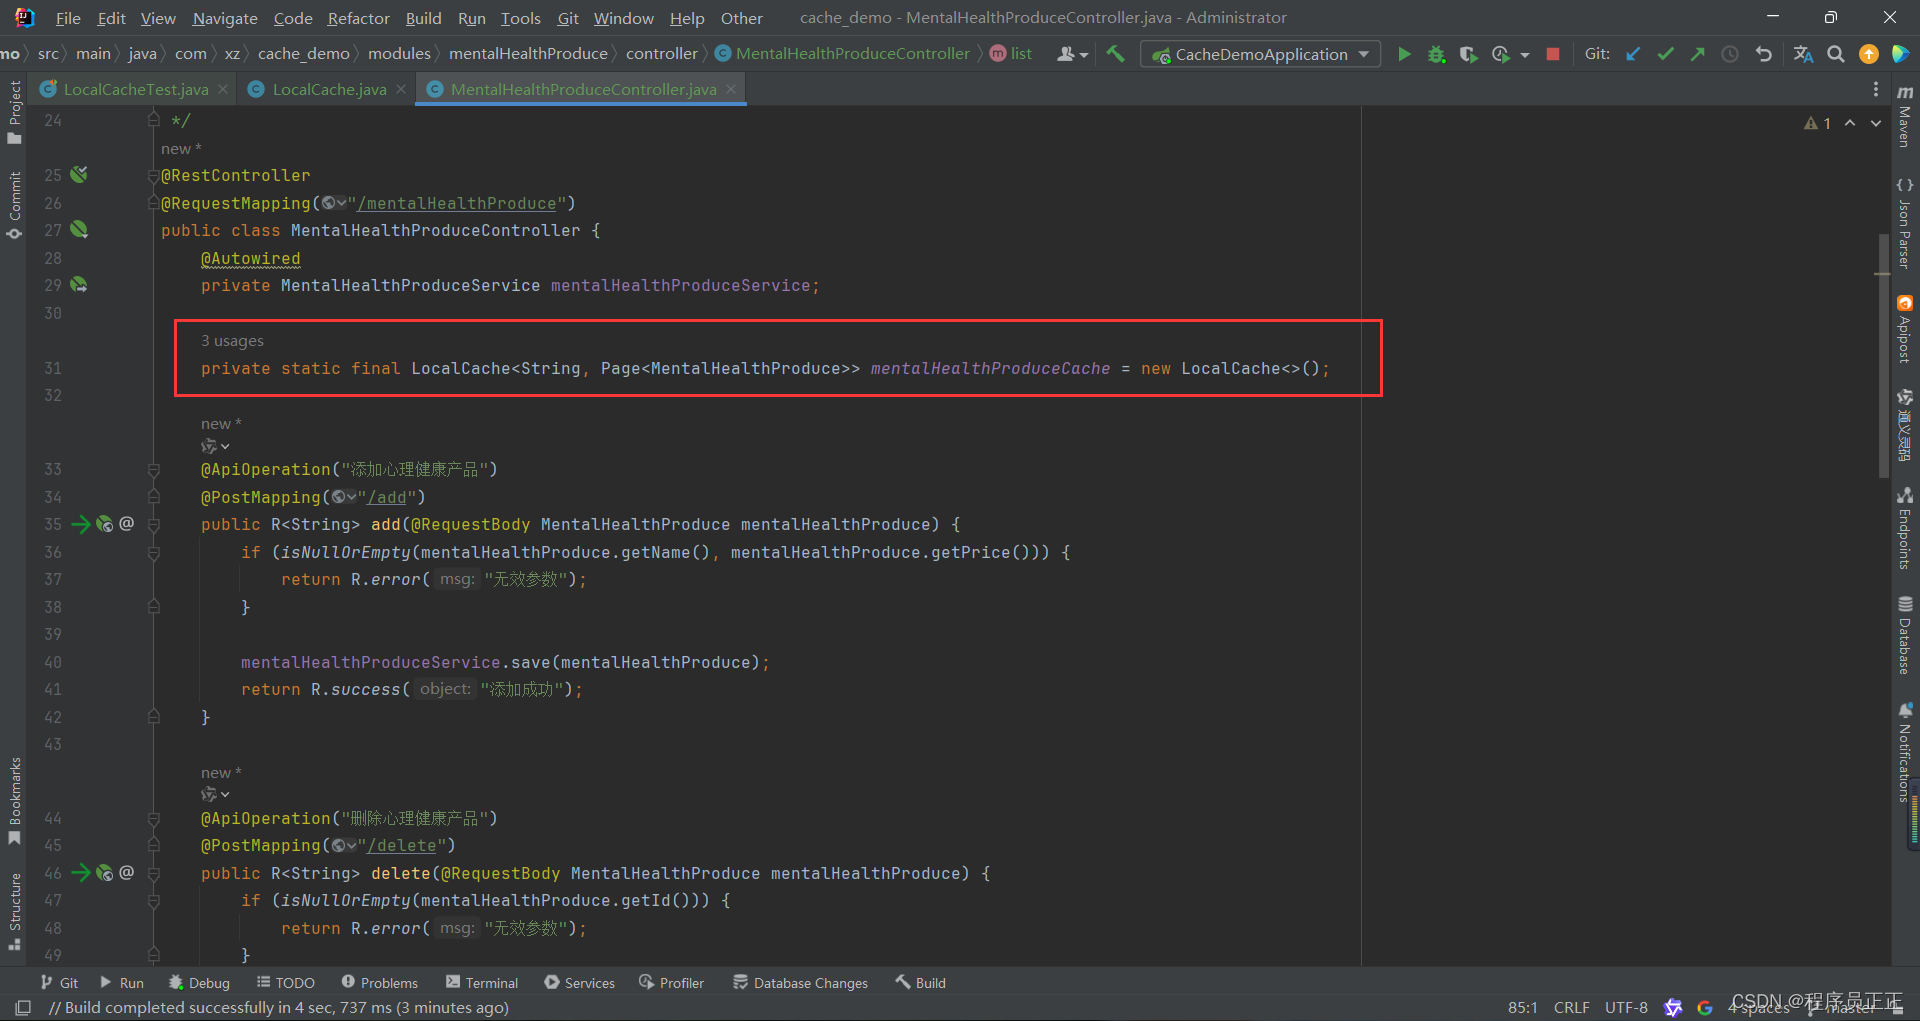Click the orange update notification icon
Viewport: 1920px width, 1021px height.
point(1868,54)
